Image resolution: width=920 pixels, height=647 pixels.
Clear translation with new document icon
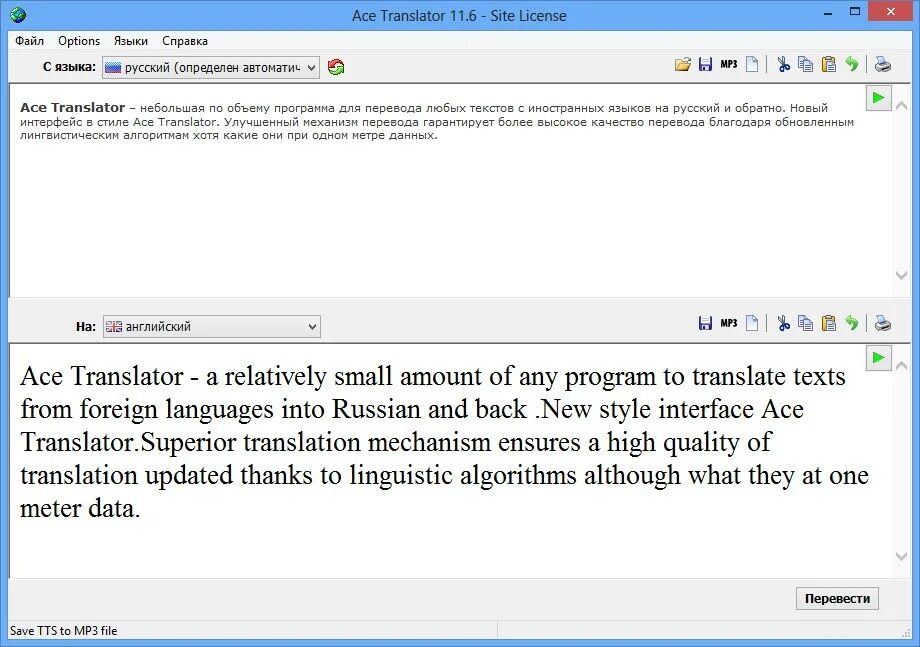[x=752, y=323]
